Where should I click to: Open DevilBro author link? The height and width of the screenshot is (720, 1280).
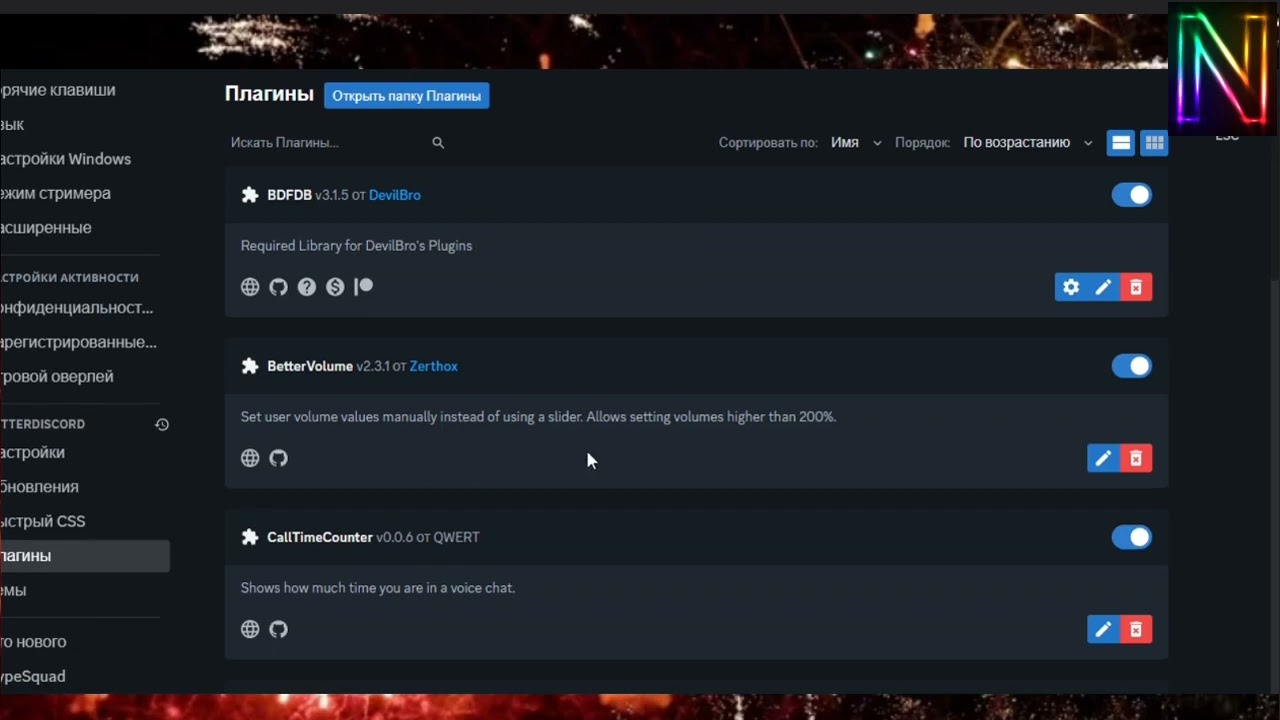tap(395, 195)
